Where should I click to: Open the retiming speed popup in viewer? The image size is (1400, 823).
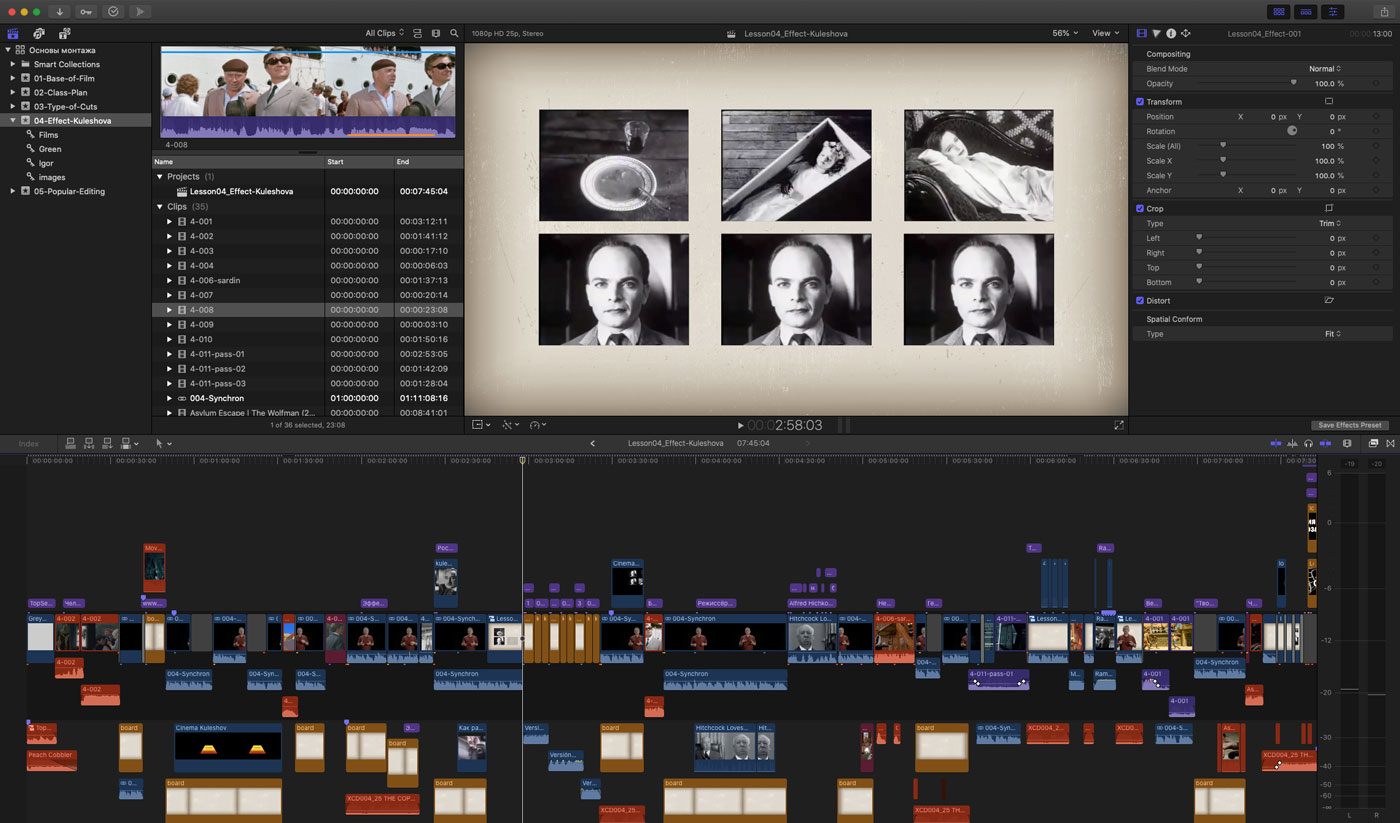538,425
